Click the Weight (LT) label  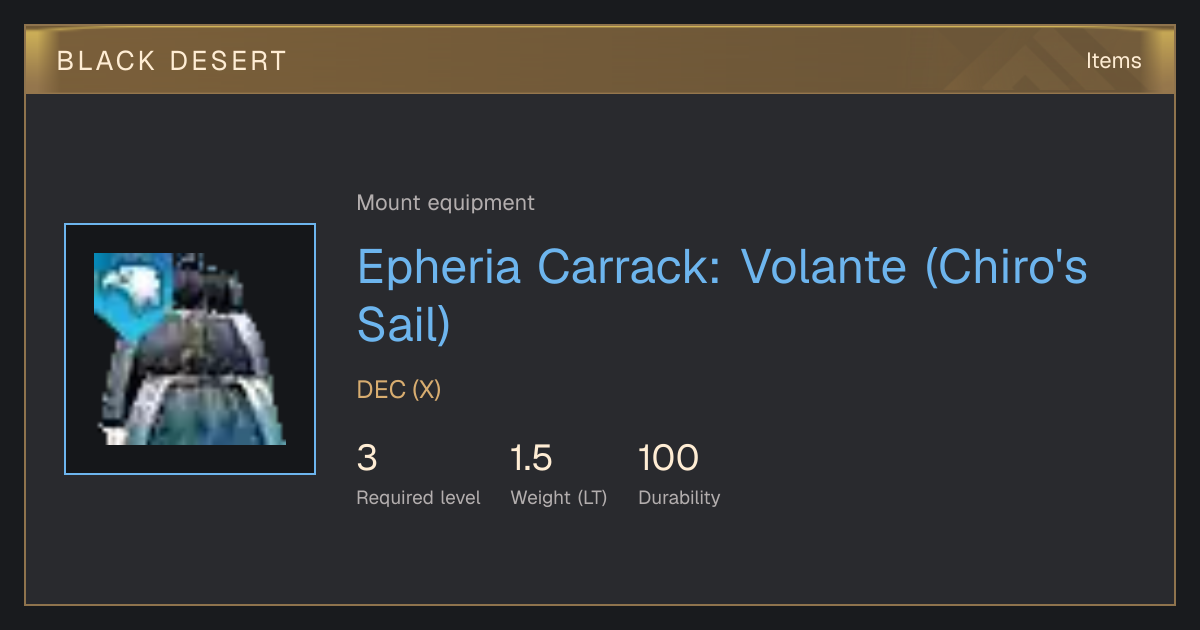click(559, 497)
